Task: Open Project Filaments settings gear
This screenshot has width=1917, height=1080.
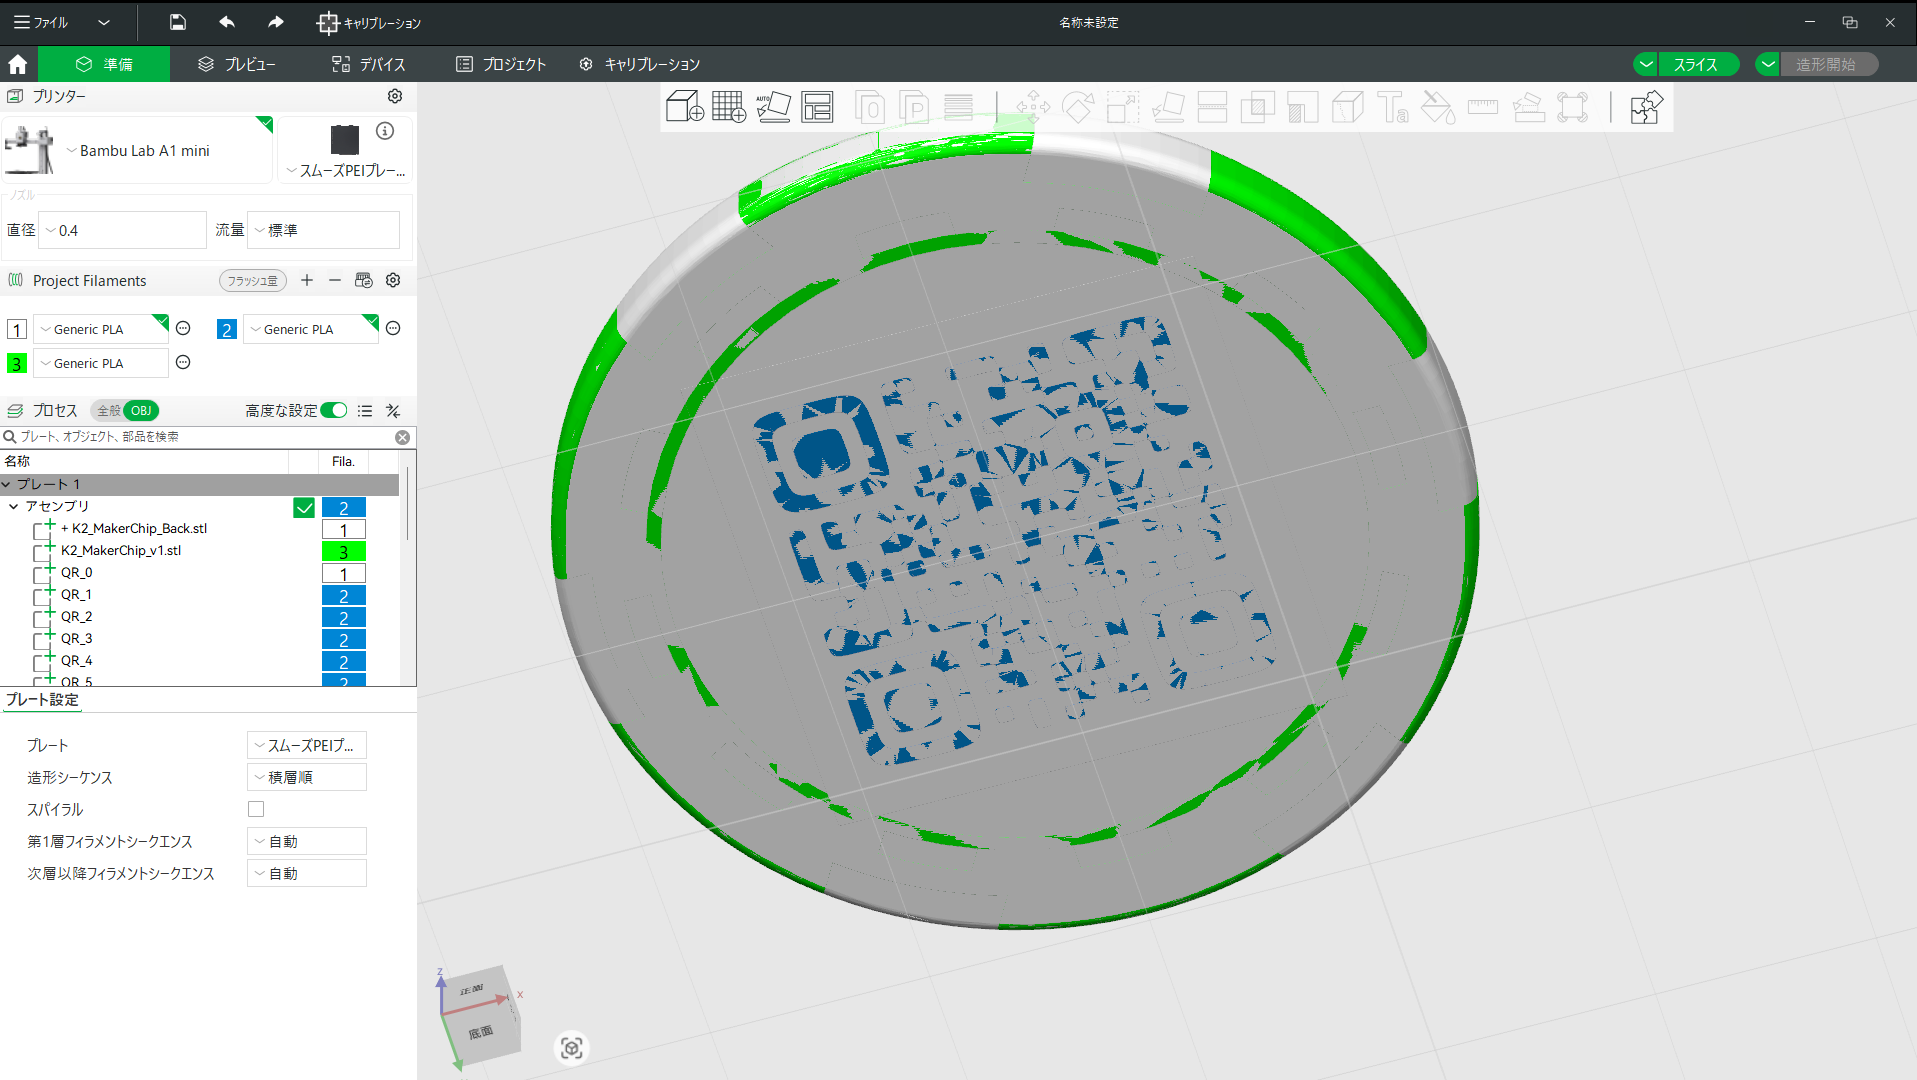Action: coord(393,280)
